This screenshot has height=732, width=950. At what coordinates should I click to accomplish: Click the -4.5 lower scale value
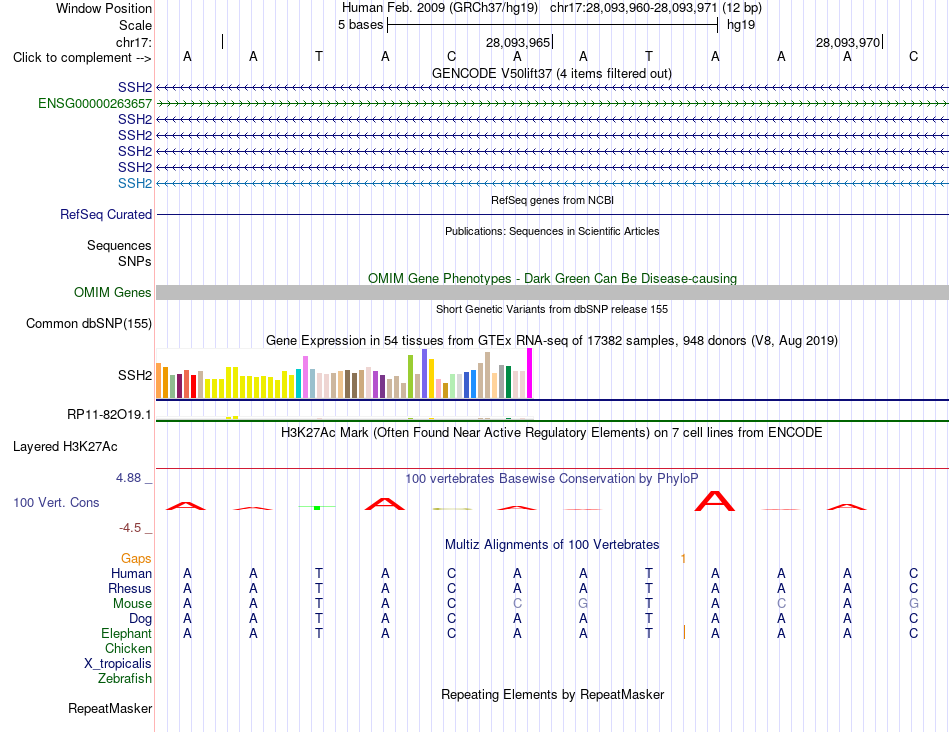pyautogui.click(x=130, y=528)
